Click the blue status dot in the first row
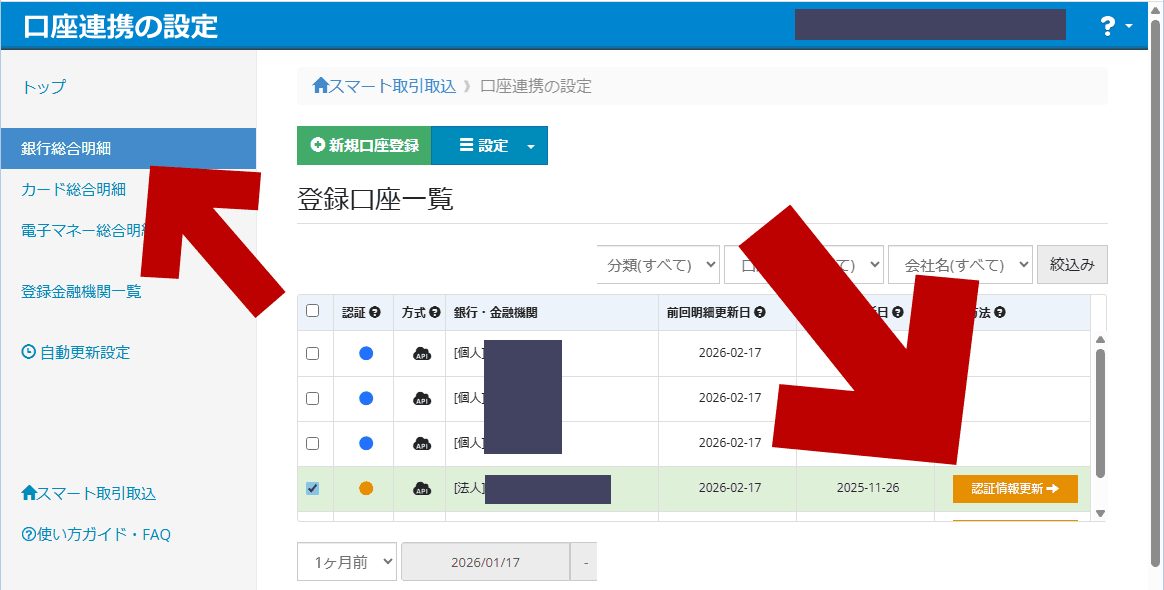The image size is (1164, 590). tap(366, 353)
